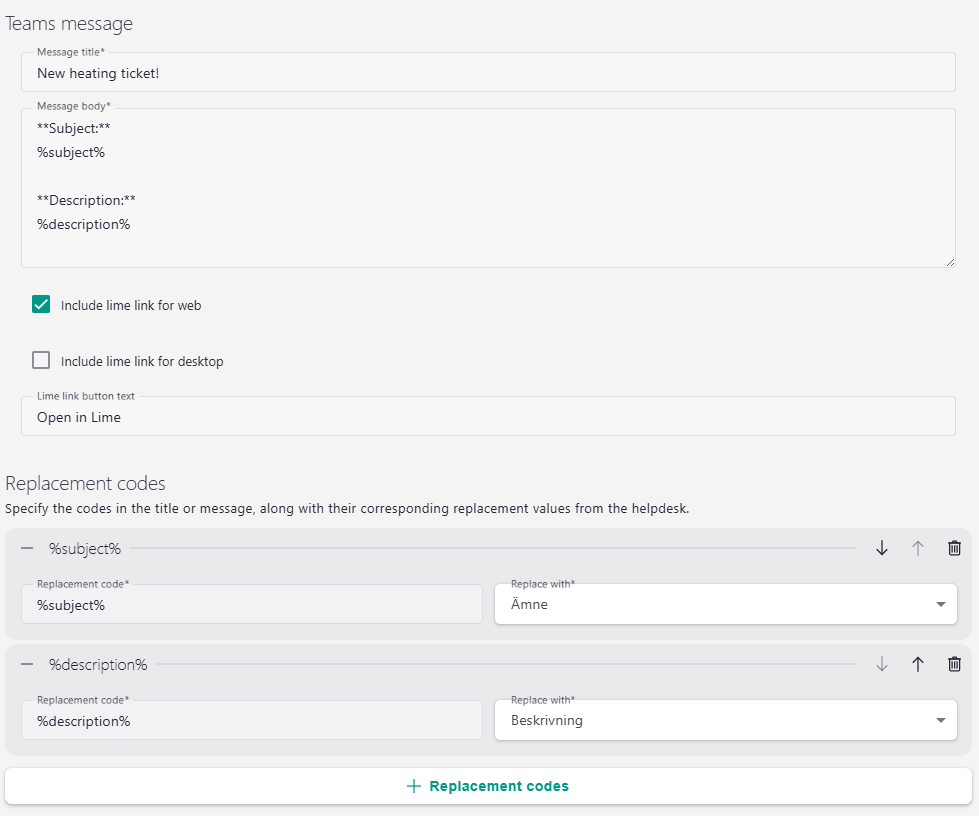
Task: Uncheck Include lime link for web
Action: 41,304
